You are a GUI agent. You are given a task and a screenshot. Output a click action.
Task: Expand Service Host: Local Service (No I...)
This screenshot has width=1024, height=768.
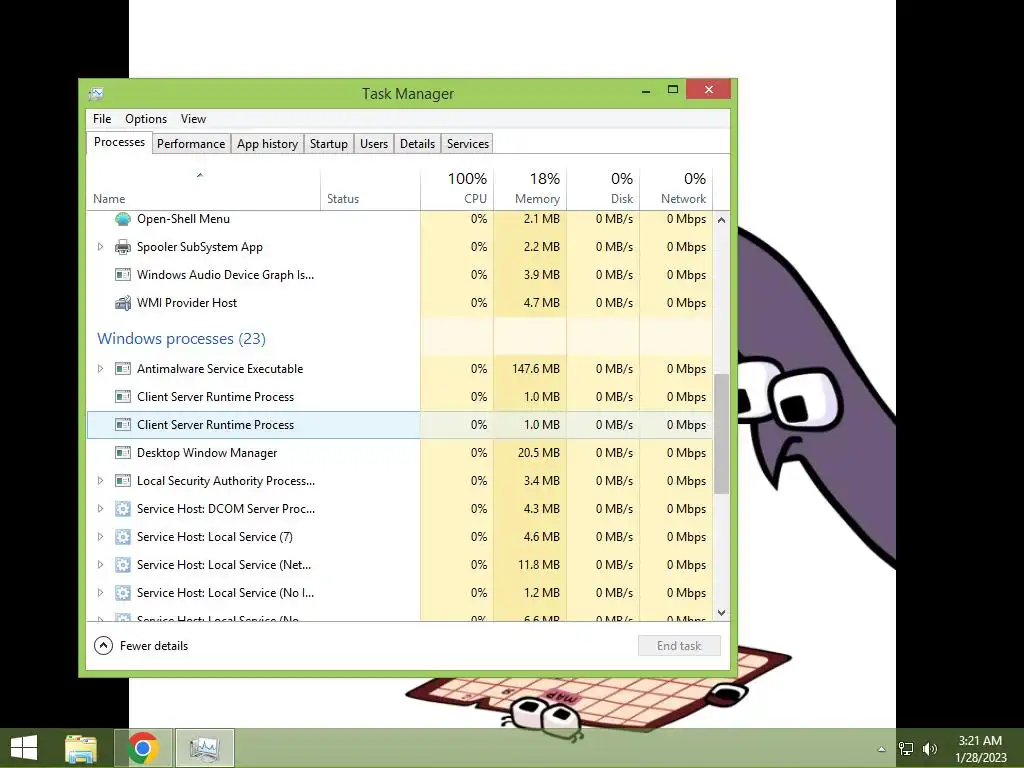point(101,593)
